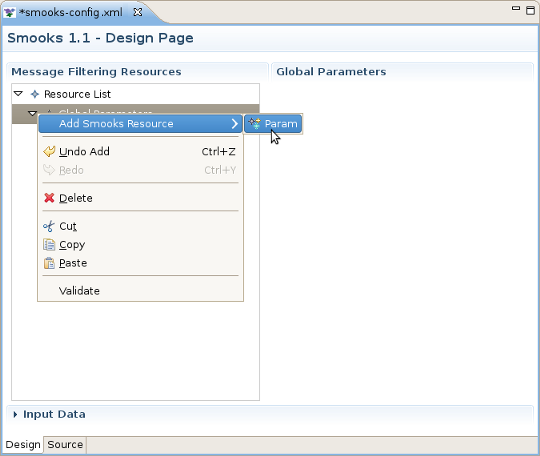
Task: Click the smooks-config.xml file icon in tab
Action: pyautogui.click(x=9, y=12)
